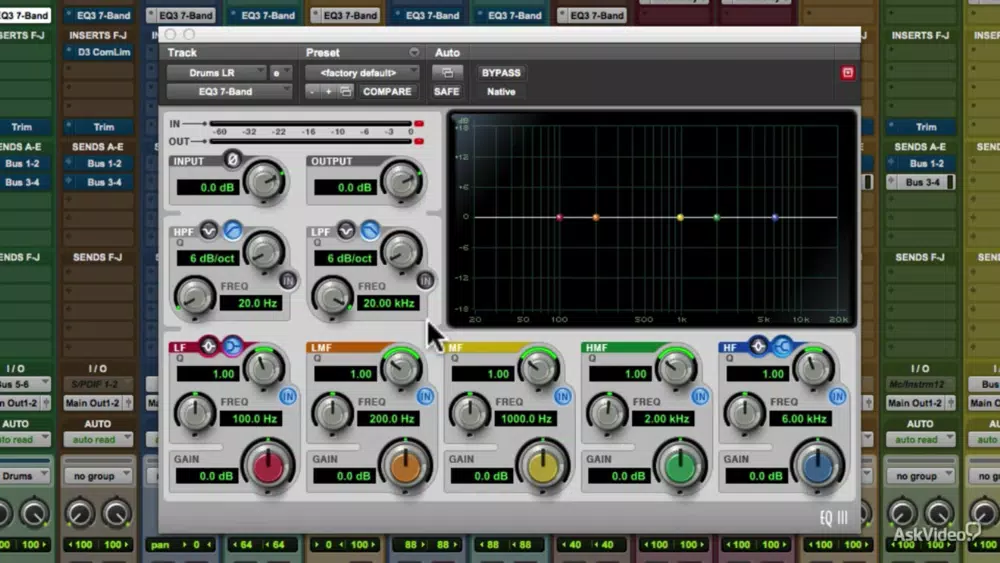Click the red LF point on the EQ graph
Screen dimensions: 1000x563
(559, 217)
